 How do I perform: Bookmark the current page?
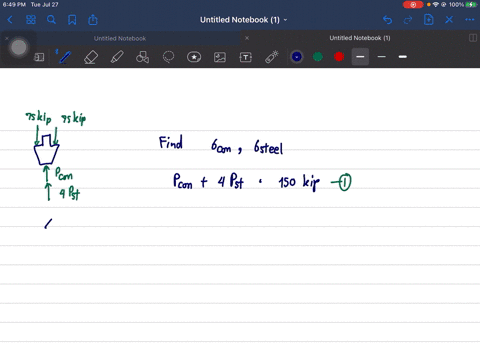pyautogui.click(x=72, y=20)
